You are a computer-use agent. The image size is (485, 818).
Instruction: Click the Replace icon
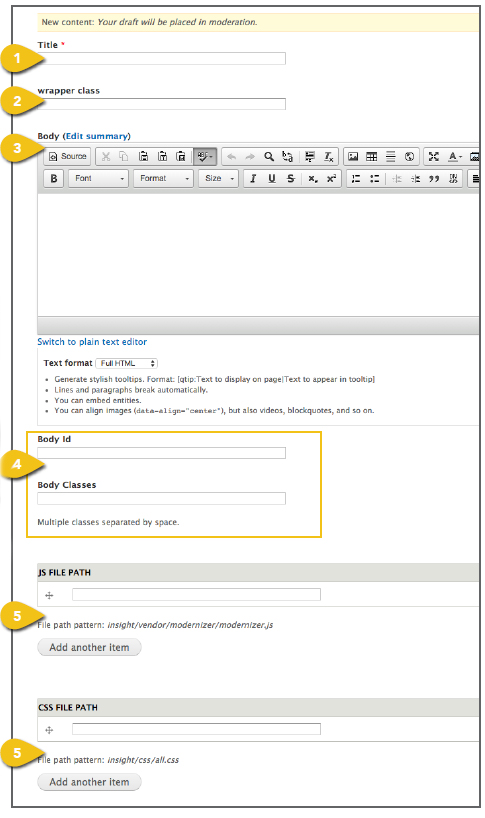coord(287,157)
